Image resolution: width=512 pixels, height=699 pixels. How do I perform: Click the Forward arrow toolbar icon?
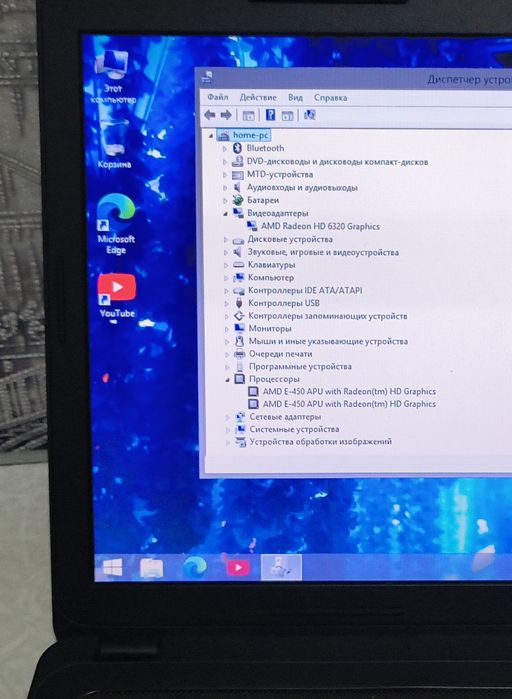point(226,115)
